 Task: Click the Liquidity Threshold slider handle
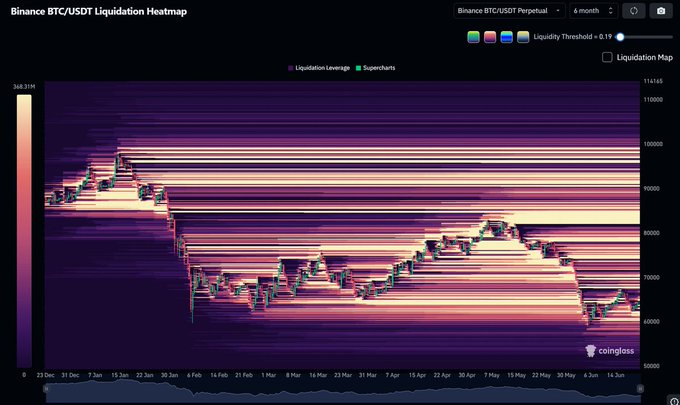point(620,37)
